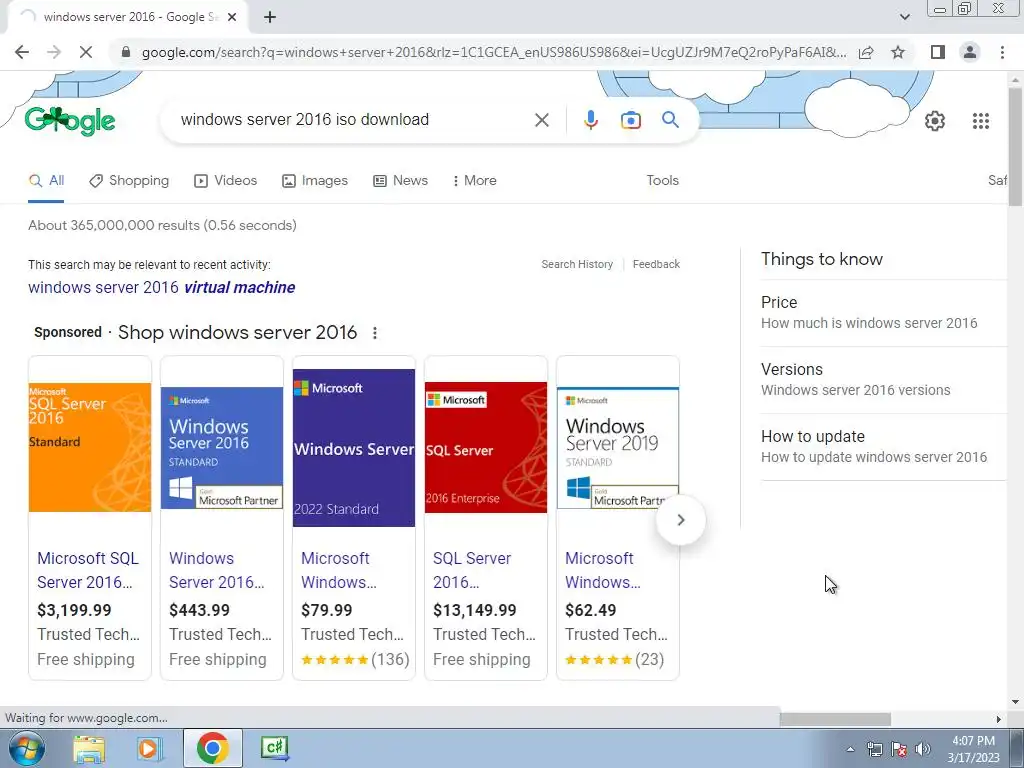Screen dimensions: 1024x768
Task: Open Chrome profile avatar
Action: pos(970,52)
